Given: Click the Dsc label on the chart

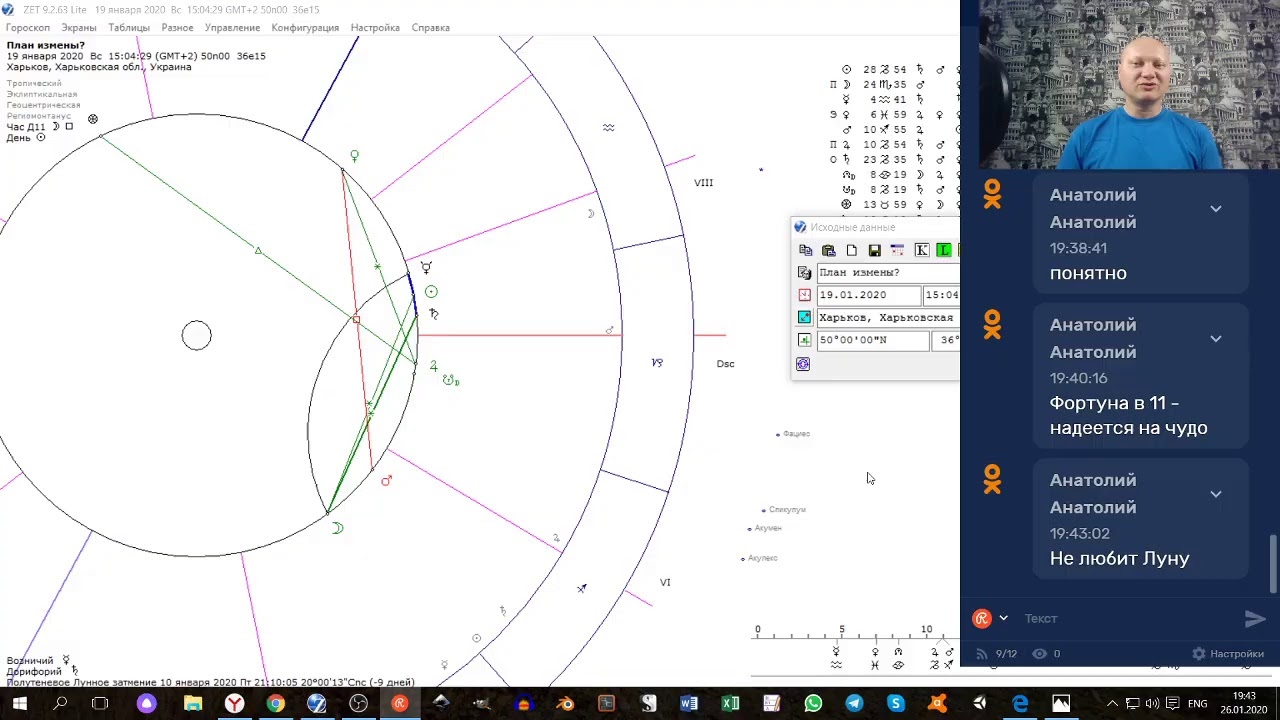Looking at the screenshot, I should (726, 364).
